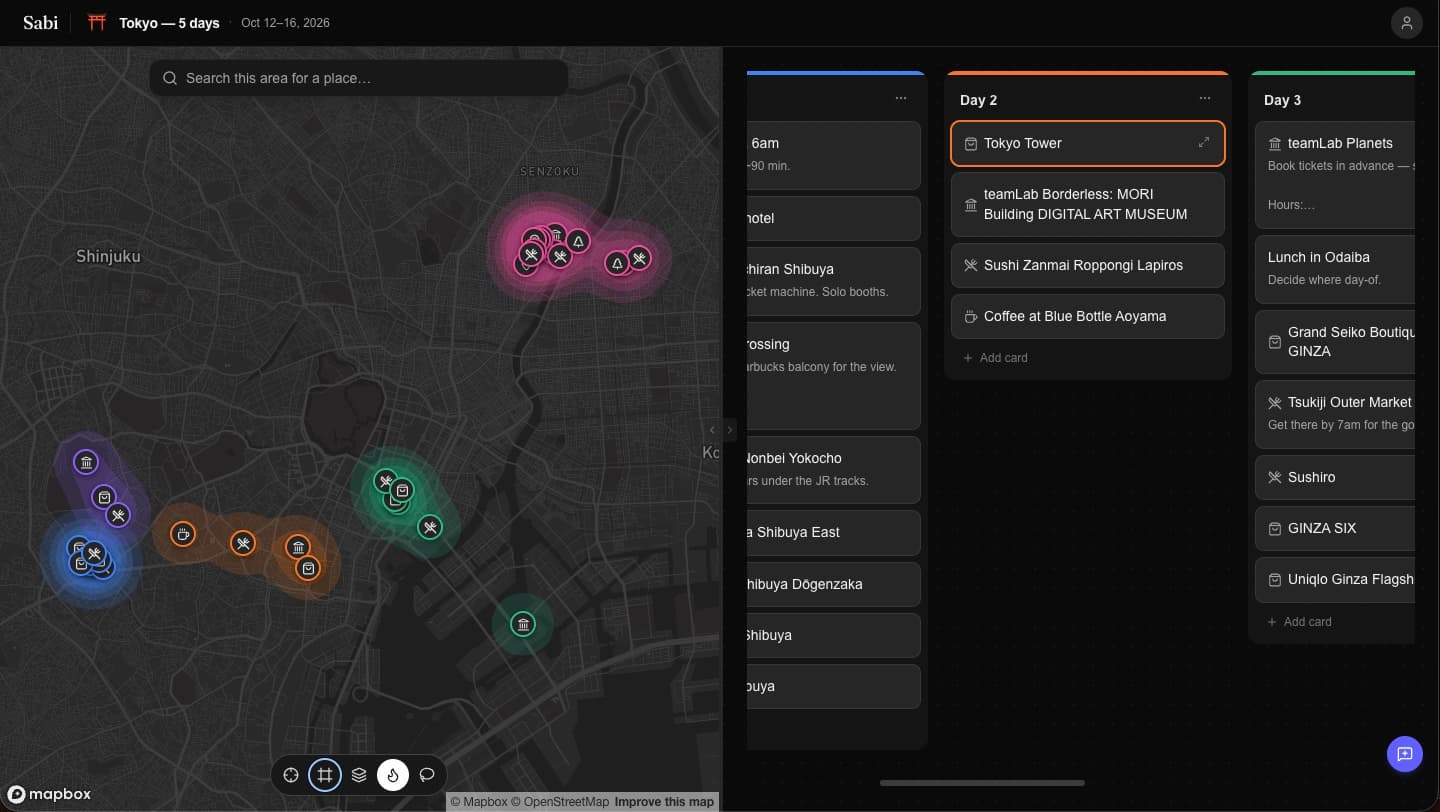Screen dimensions: 1440x812
Task: Click the purple restaurant pin
Action: [119, 516]
